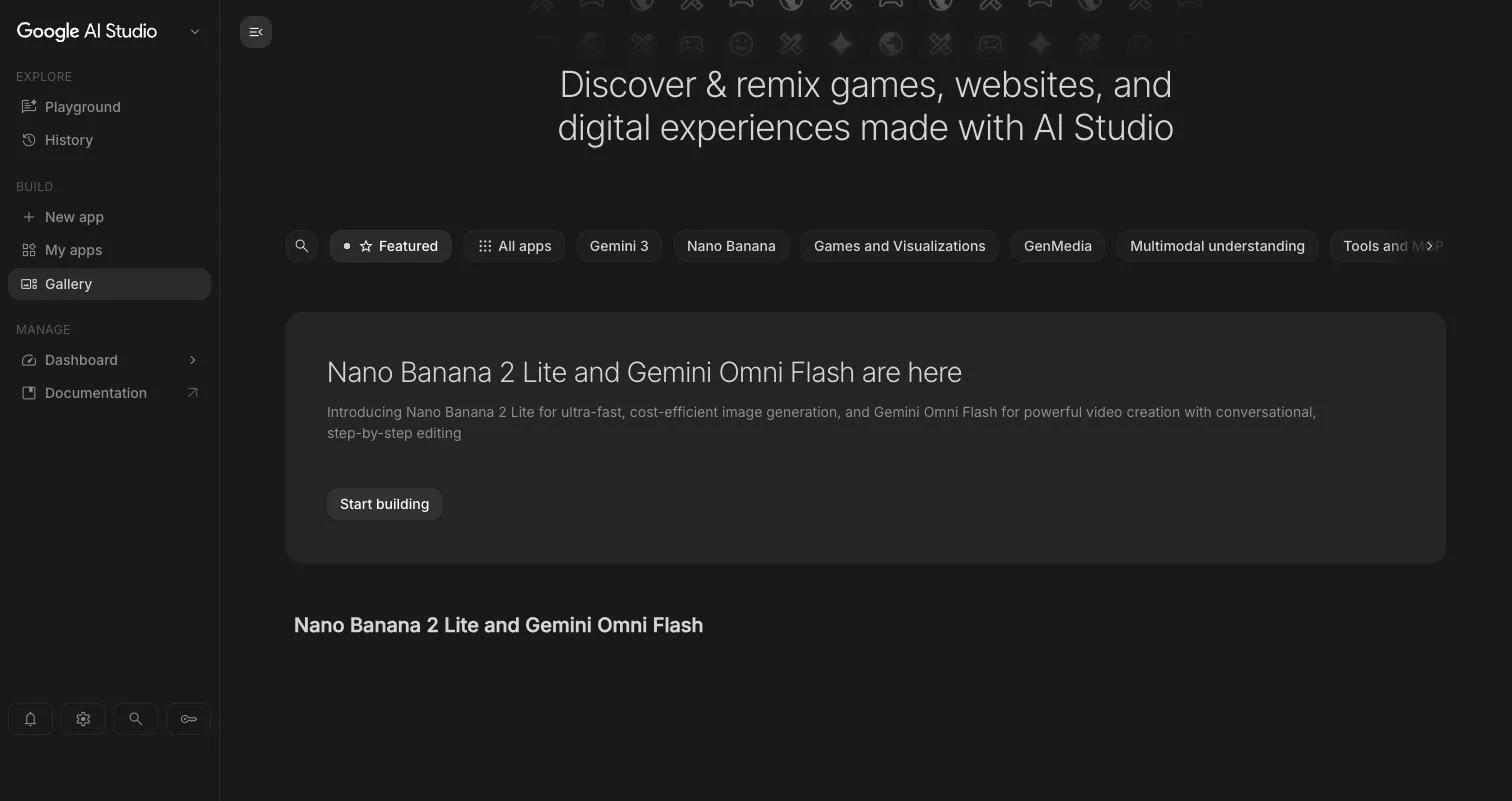Screen dimensions: 1512x801
Task: Select the Gallery sidebar item
Action: point(110,284)
